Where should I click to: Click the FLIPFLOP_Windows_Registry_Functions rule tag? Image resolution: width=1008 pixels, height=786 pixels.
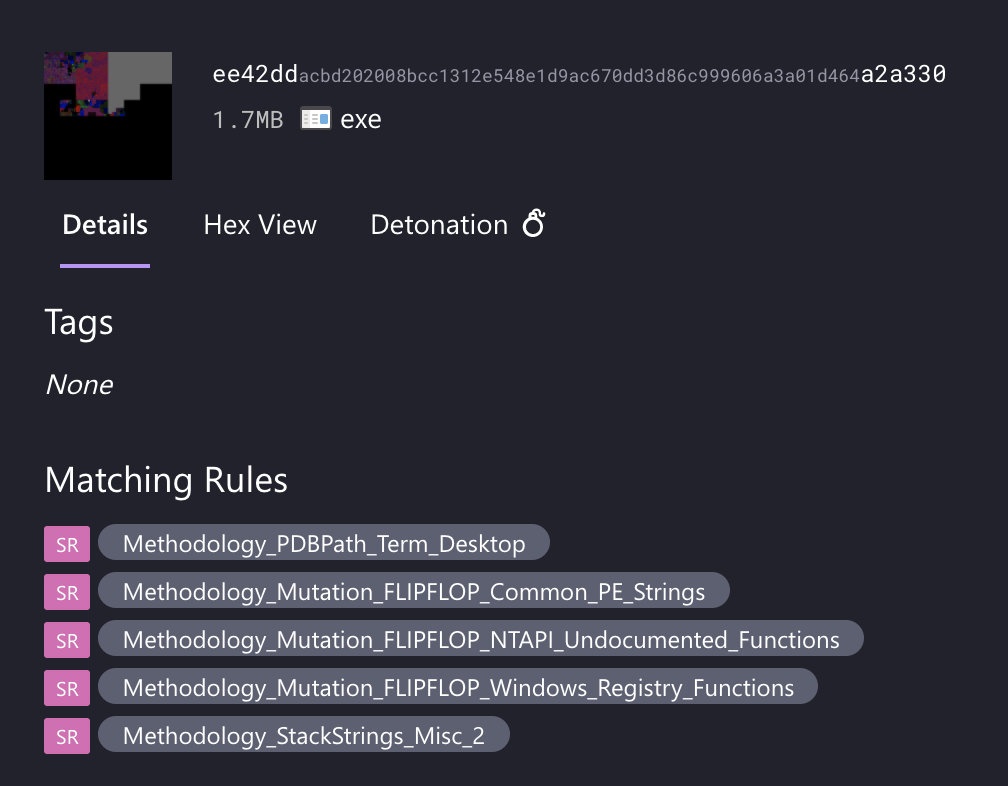tap(458, 688)
